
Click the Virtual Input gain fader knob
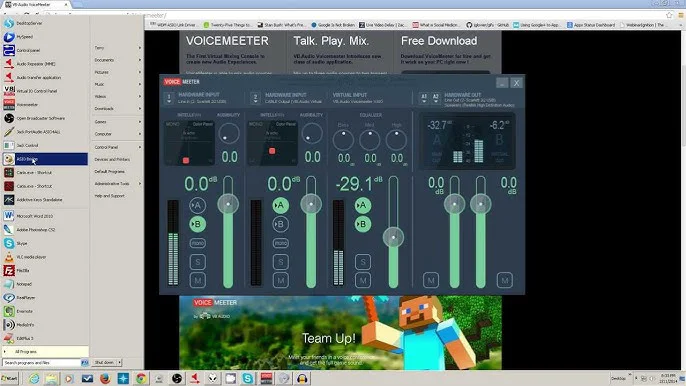(x=393, y=237)
